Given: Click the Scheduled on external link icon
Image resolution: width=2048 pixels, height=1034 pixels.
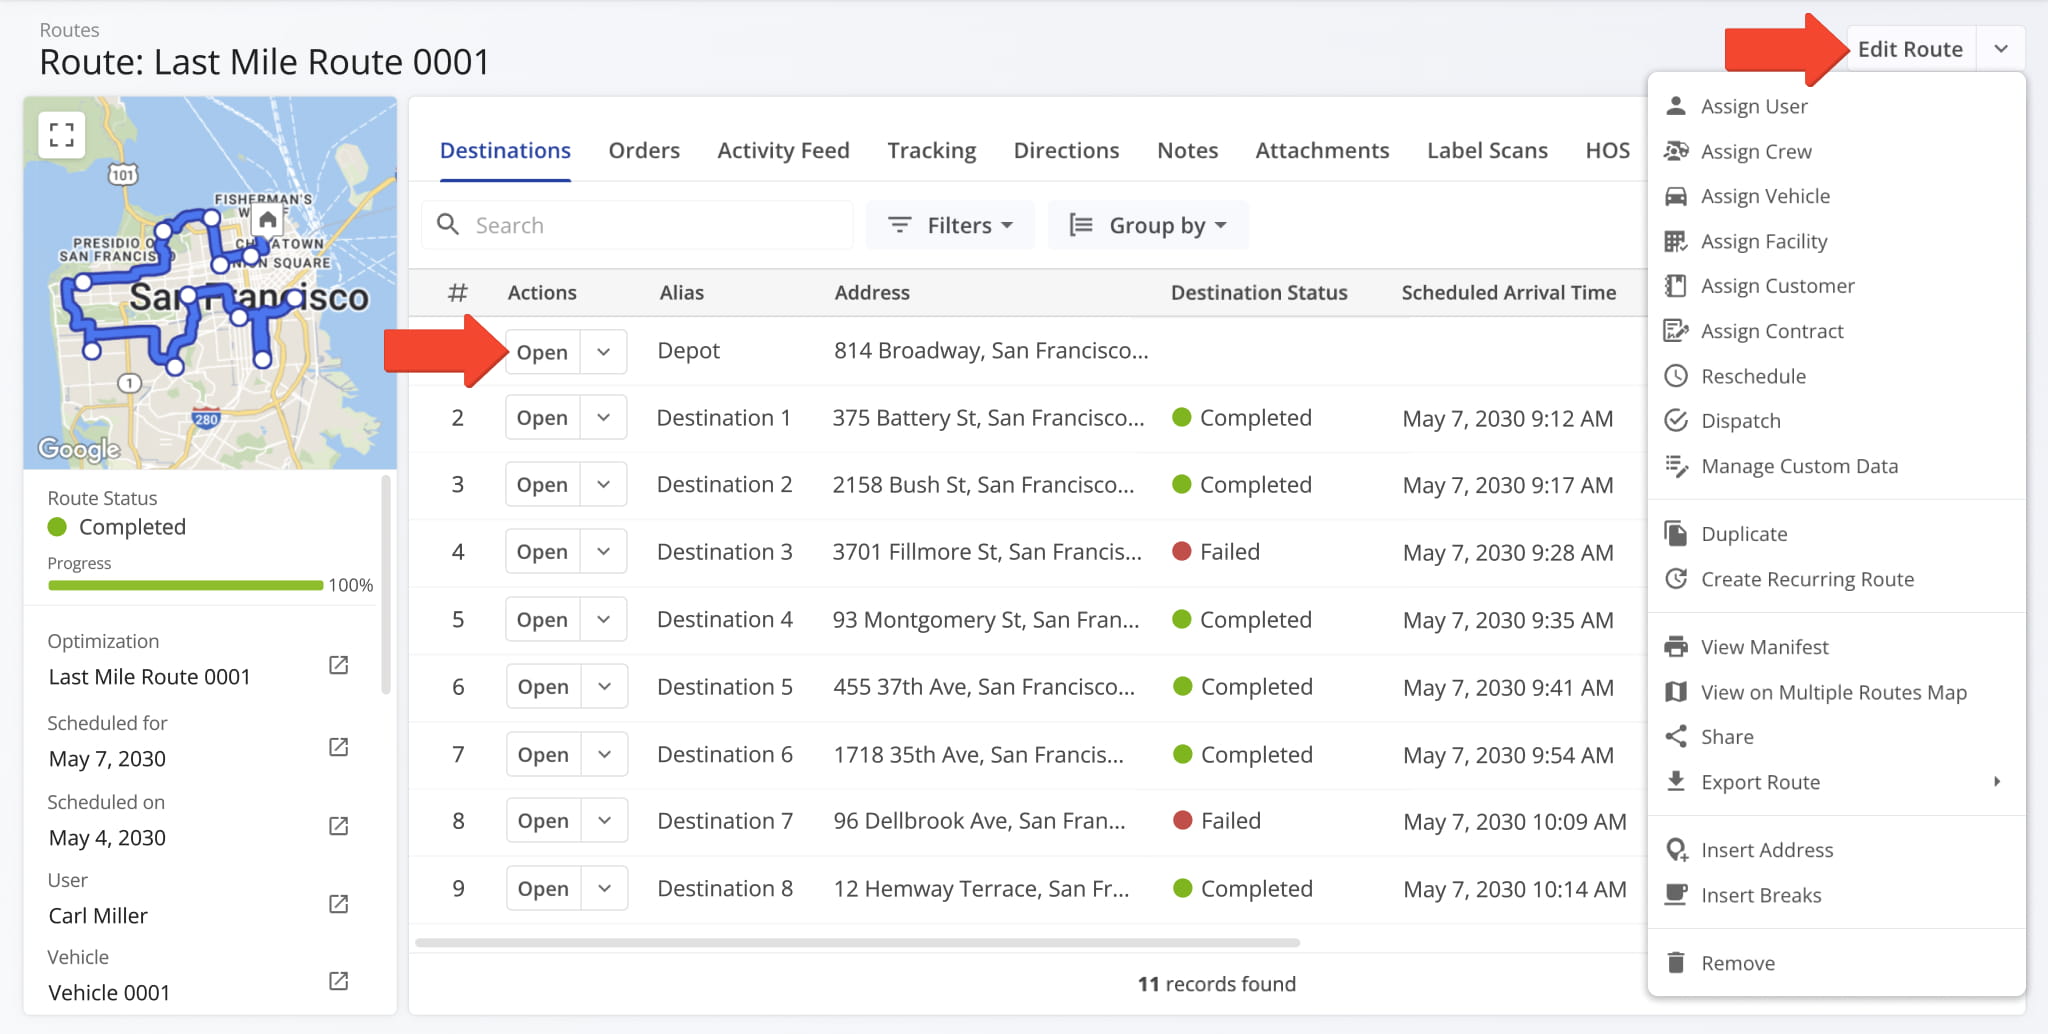Looking at the screenshot, I should pyautogui.click(x=339, y=826).
